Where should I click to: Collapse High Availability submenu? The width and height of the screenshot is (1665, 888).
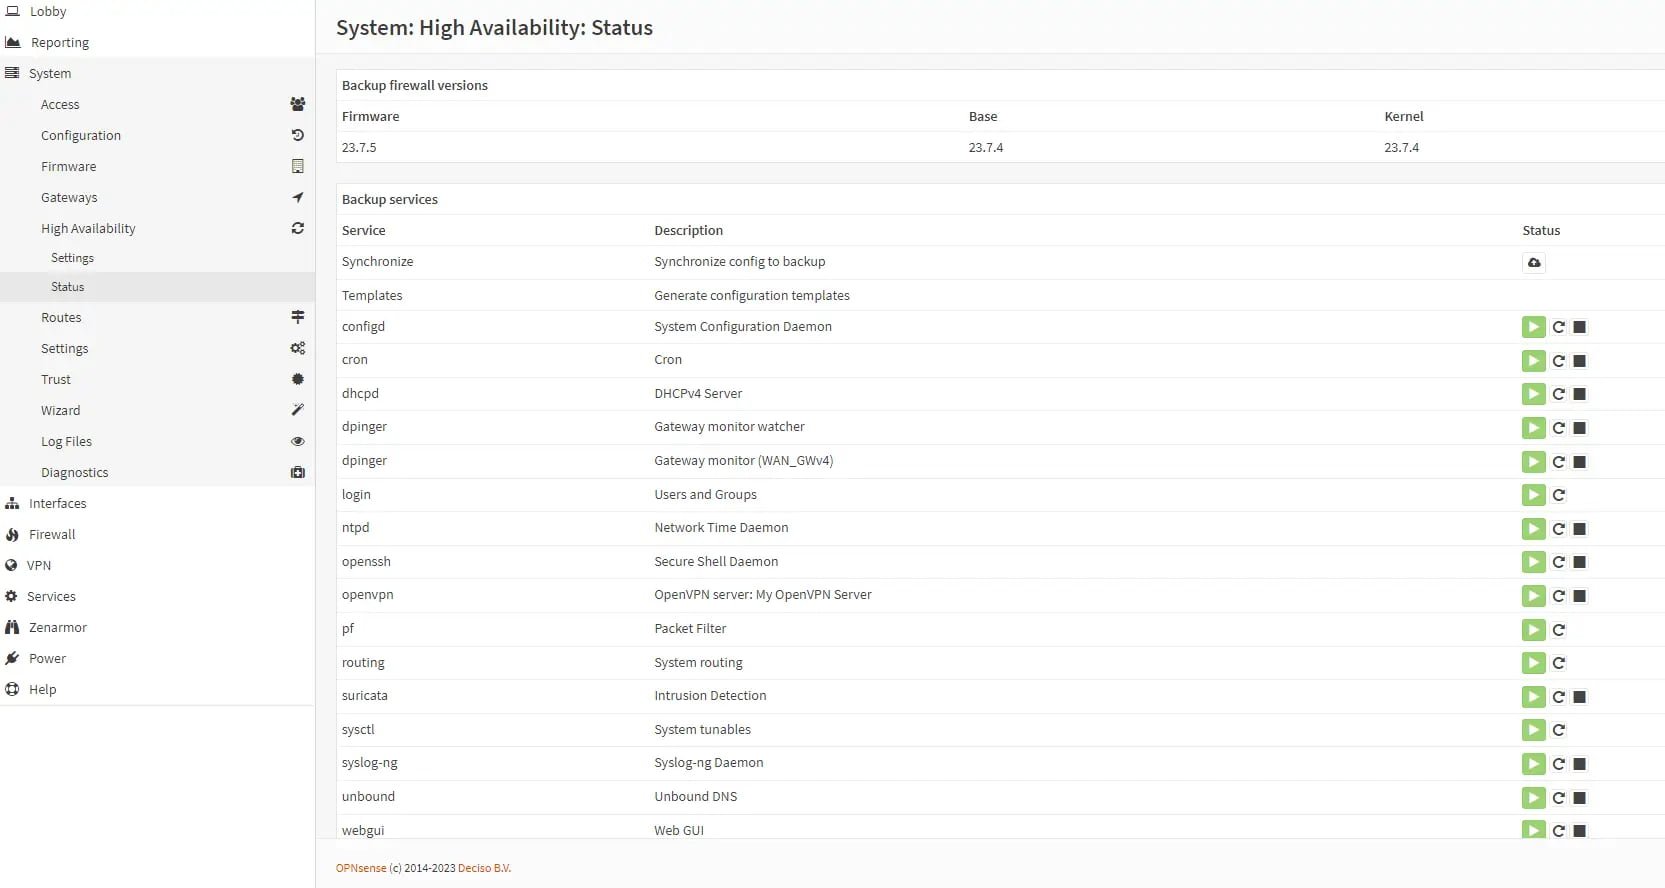click(157, 228)
